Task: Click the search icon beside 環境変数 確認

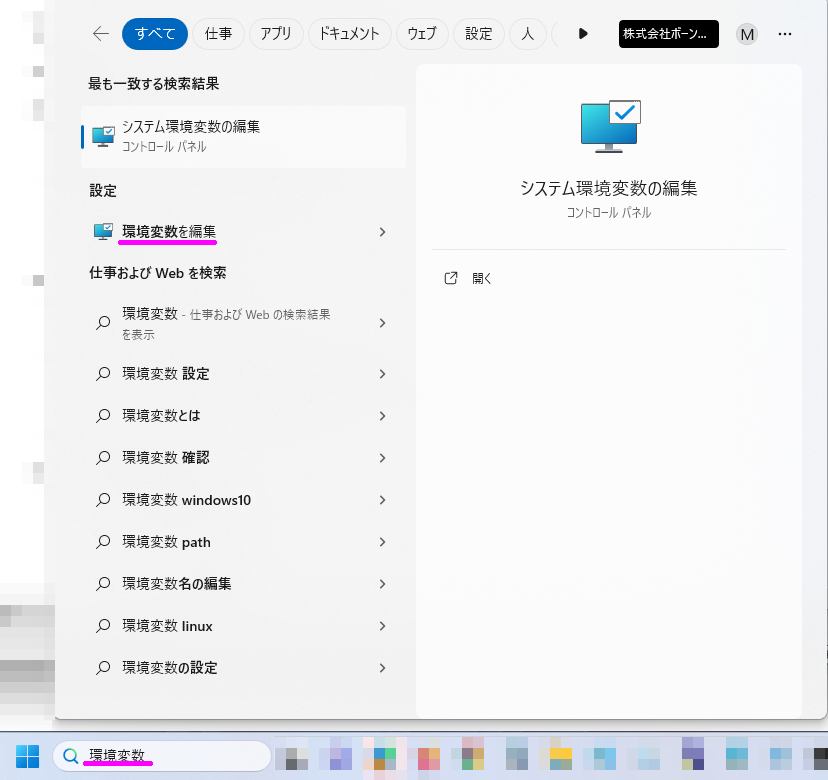Action: (x=103, y=458)
